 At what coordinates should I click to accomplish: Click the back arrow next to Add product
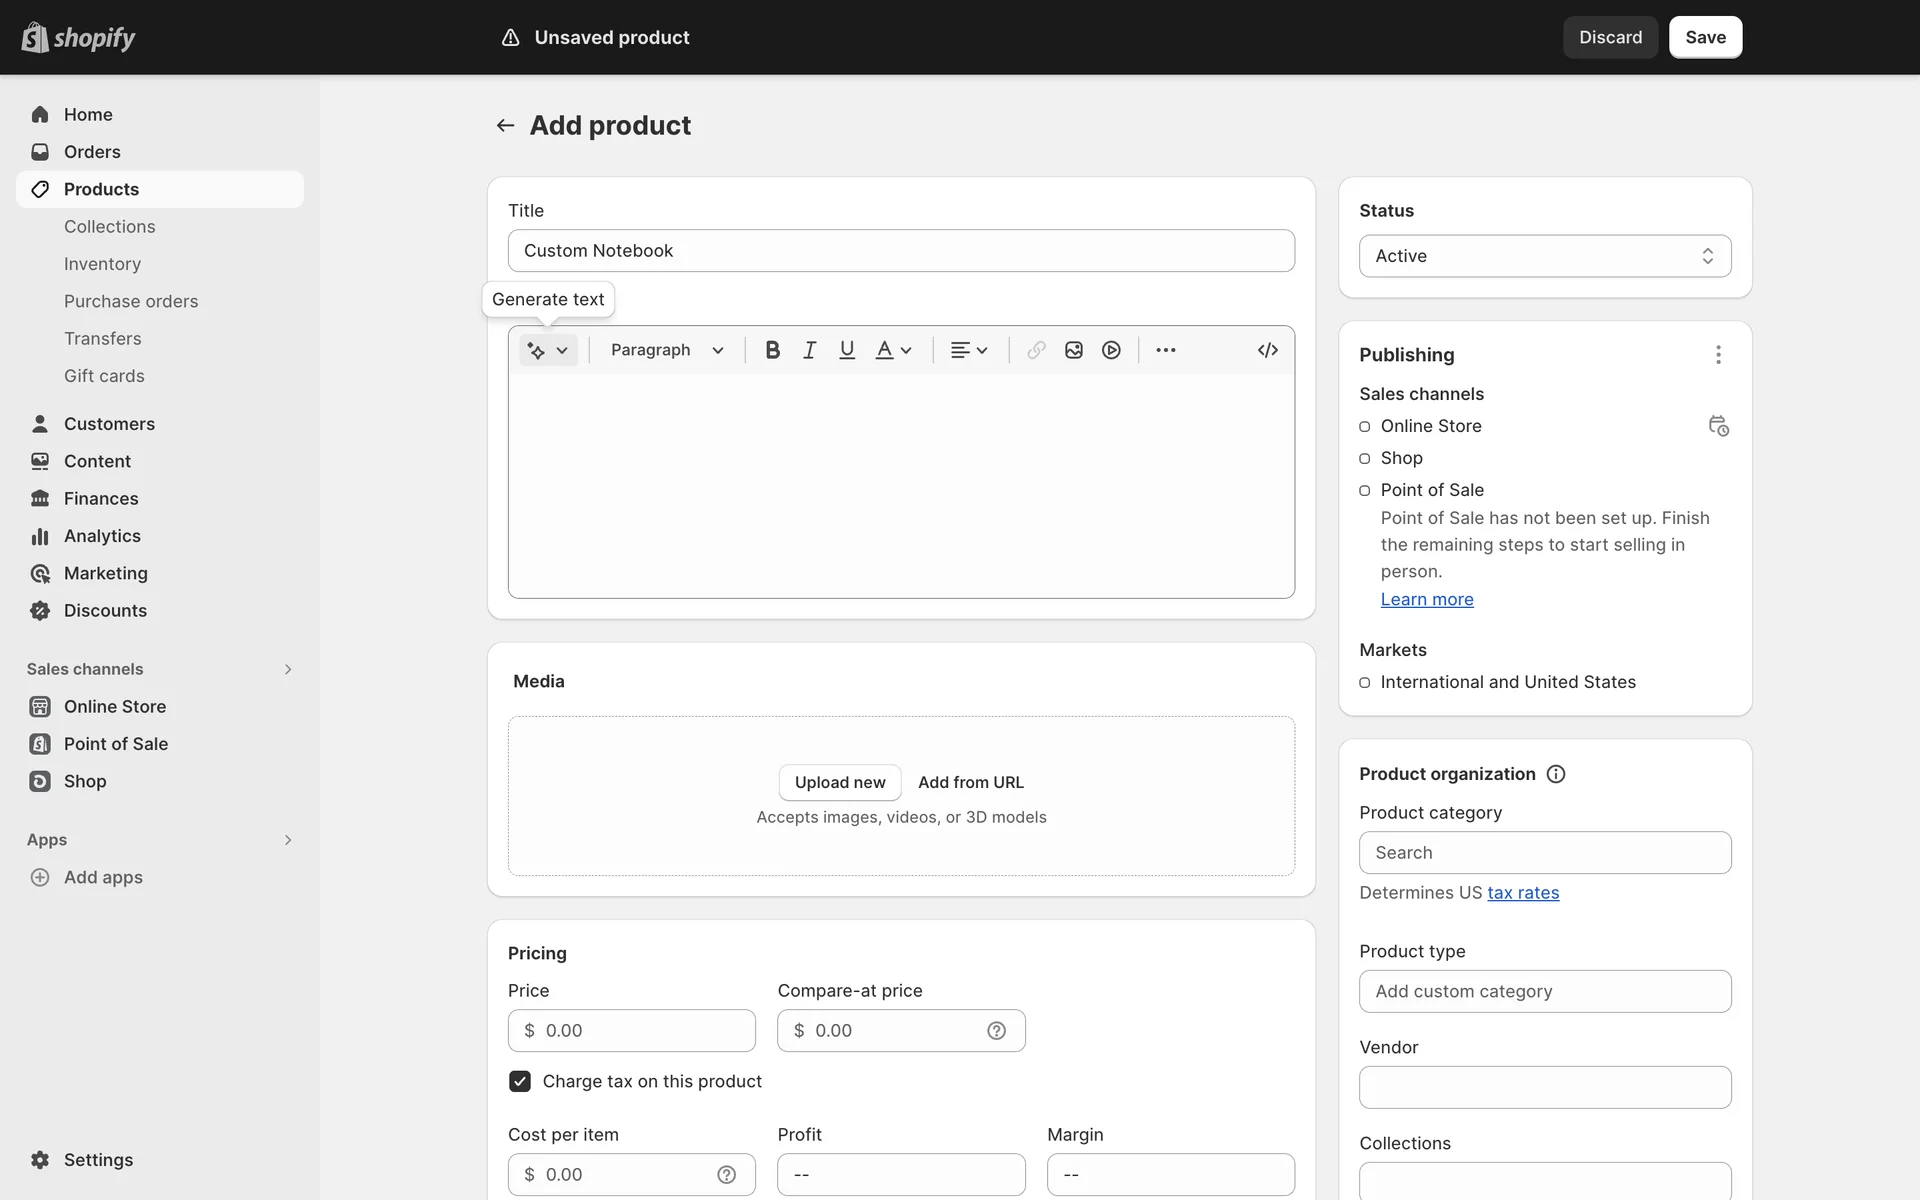505,125
